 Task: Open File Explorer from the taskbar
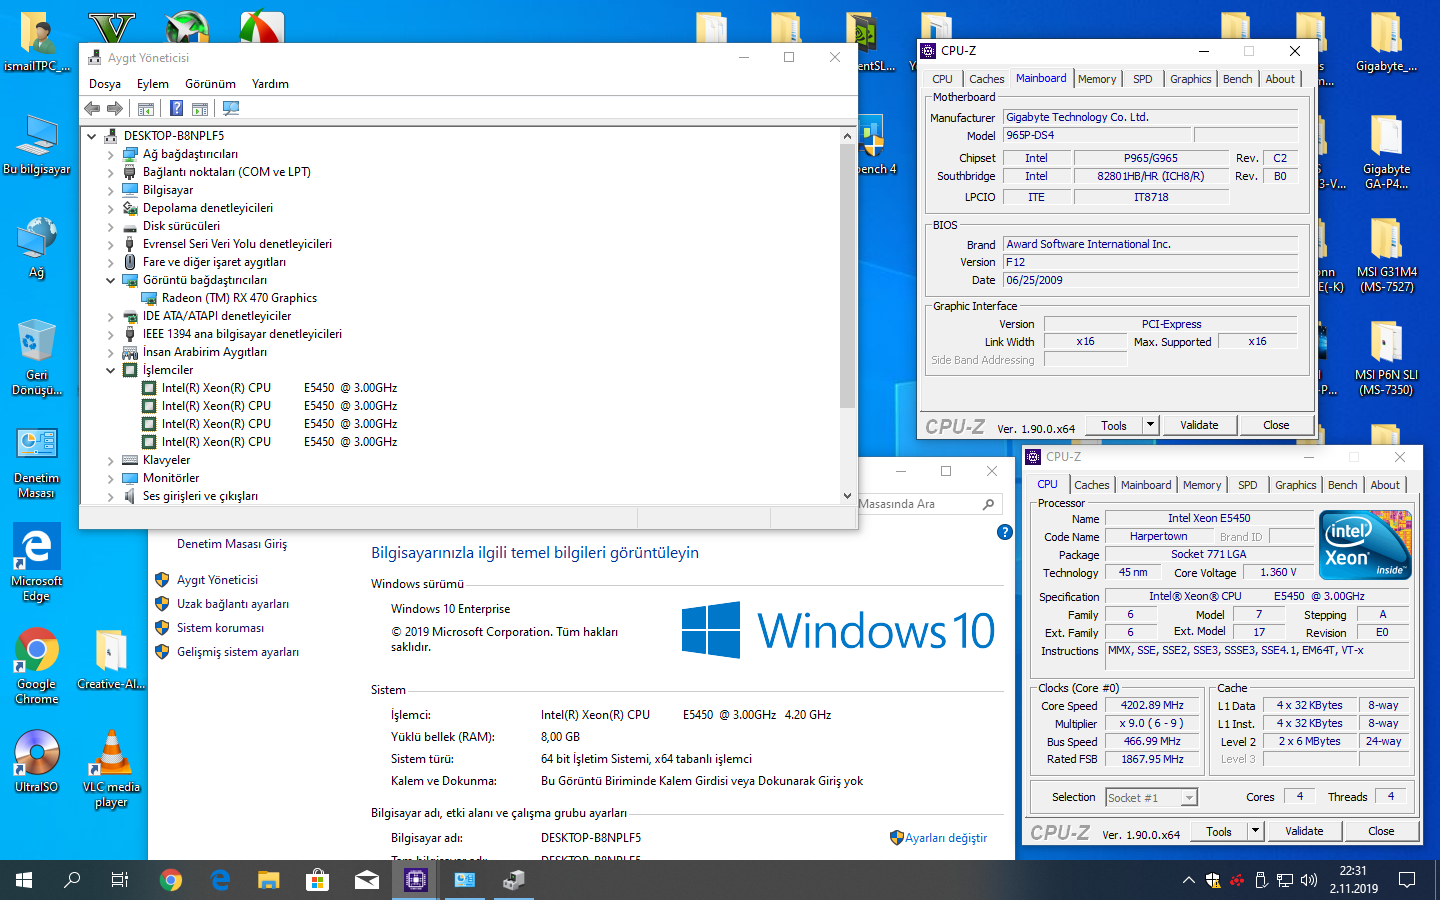point(268,880)
